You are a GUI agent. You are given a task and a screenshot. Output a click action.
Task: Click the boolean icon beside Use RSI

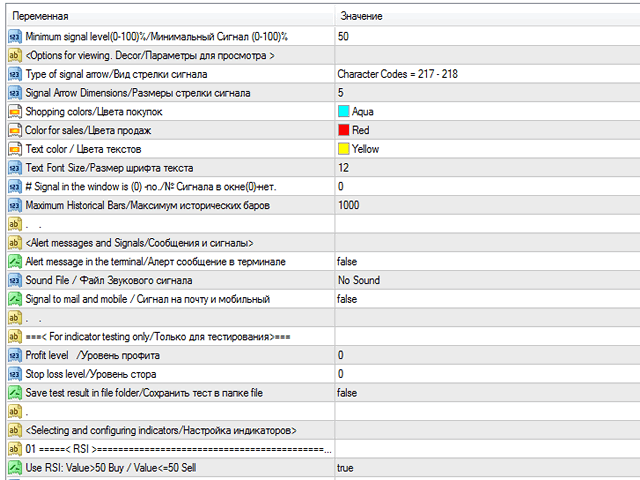pyautogui.click(x=15, y=468)
